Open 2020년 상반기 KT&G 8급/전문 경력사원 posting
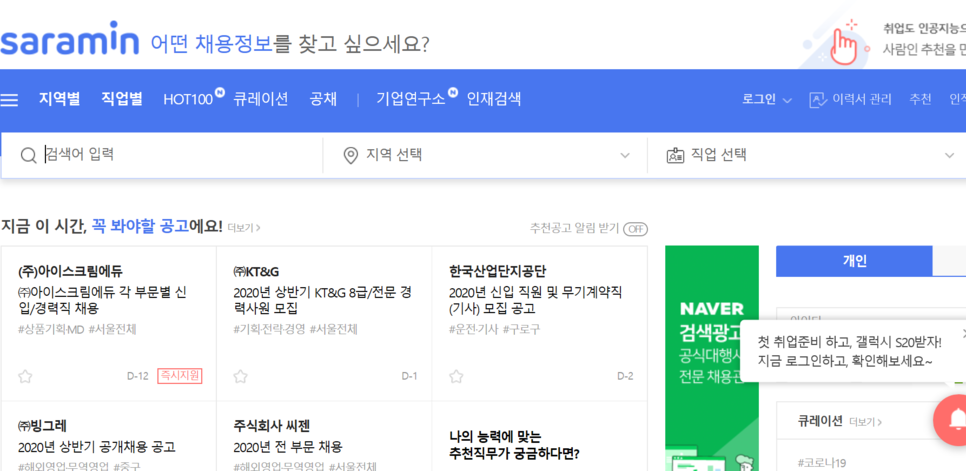The width and height of the screenshot is (966, 471). point(322,300)
